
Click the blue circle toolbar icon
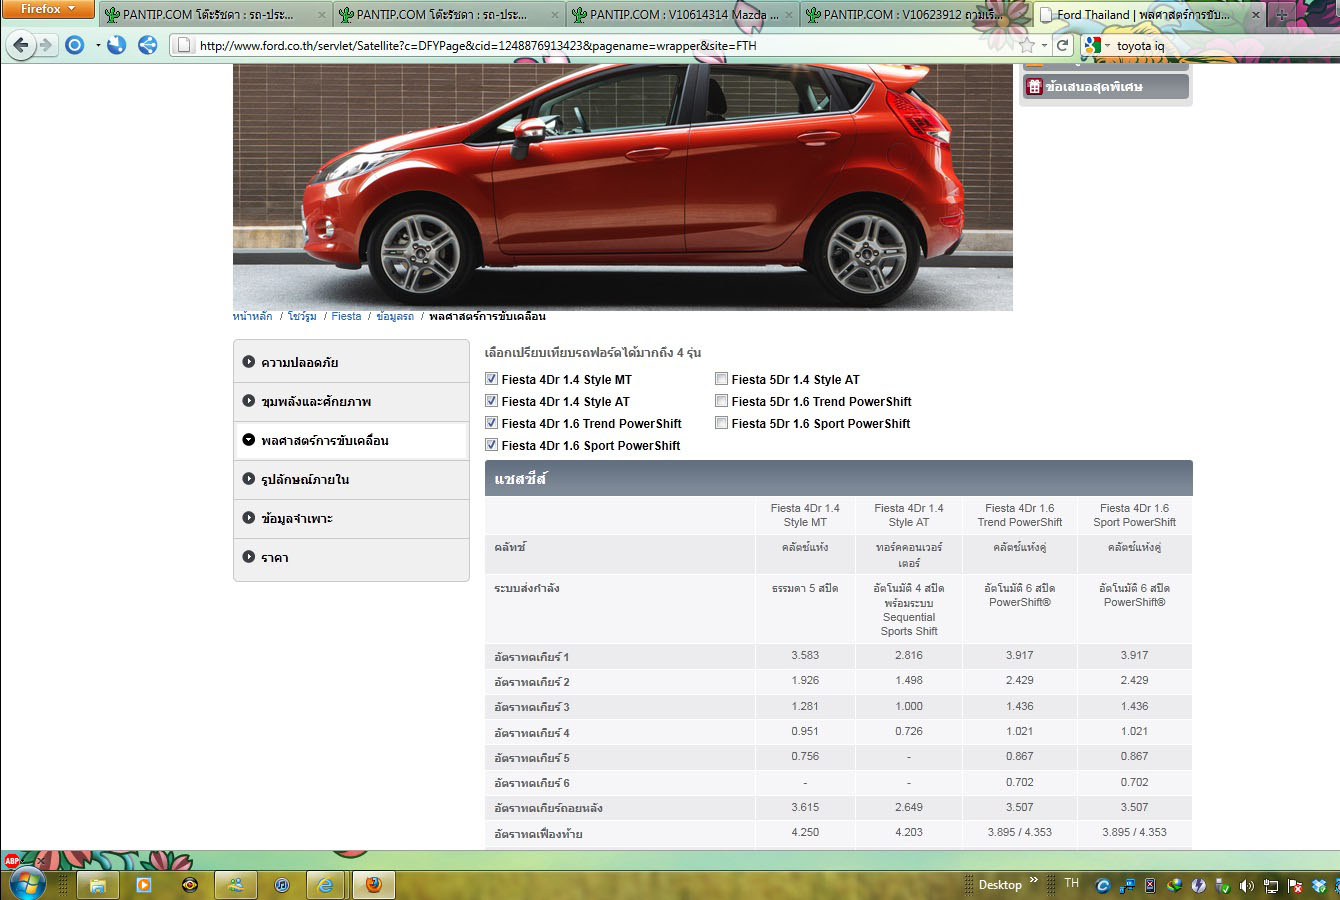75,45
